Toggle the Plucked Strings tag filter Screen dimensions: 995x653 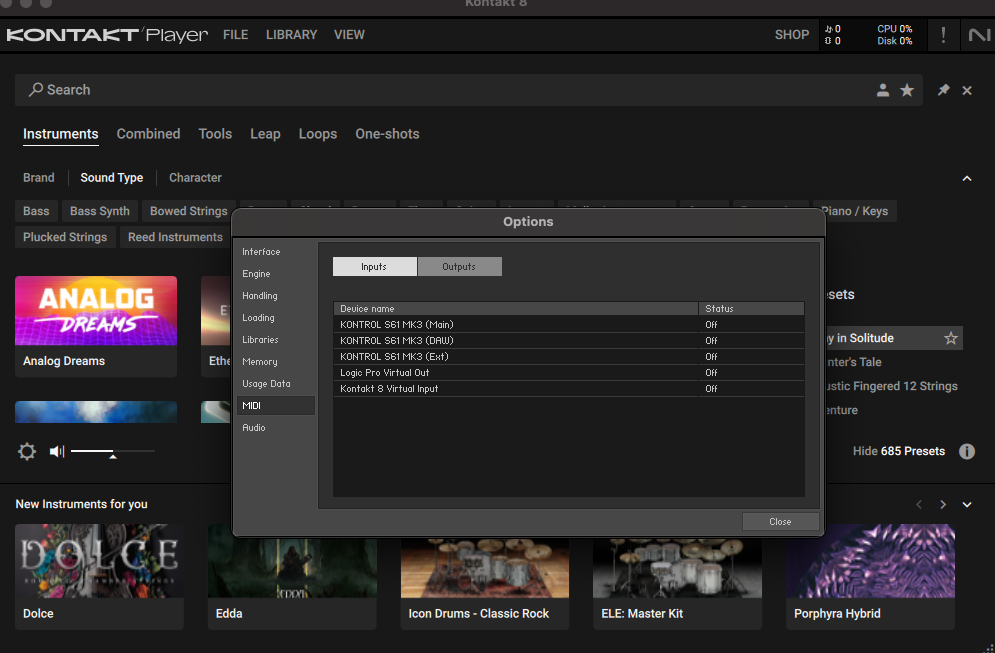[65, 237]
